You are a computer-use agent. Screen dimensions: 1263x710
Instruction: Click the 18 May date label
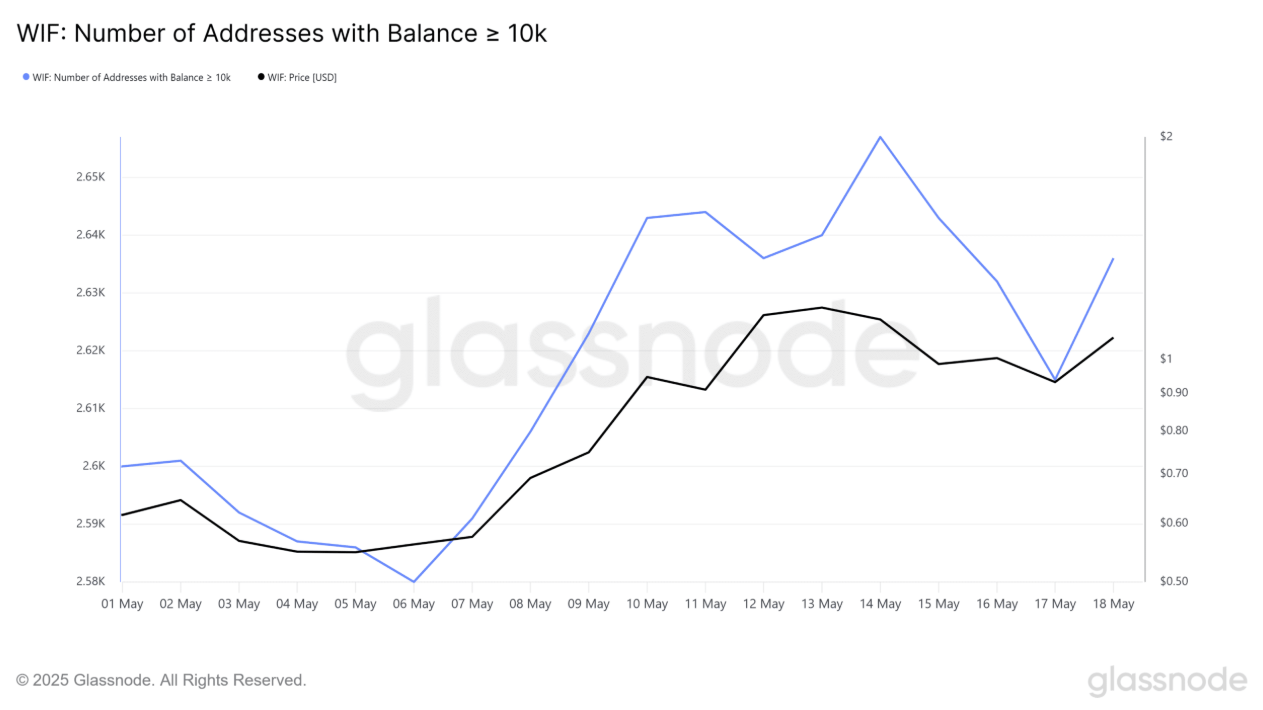click(x=1113, y=604)
